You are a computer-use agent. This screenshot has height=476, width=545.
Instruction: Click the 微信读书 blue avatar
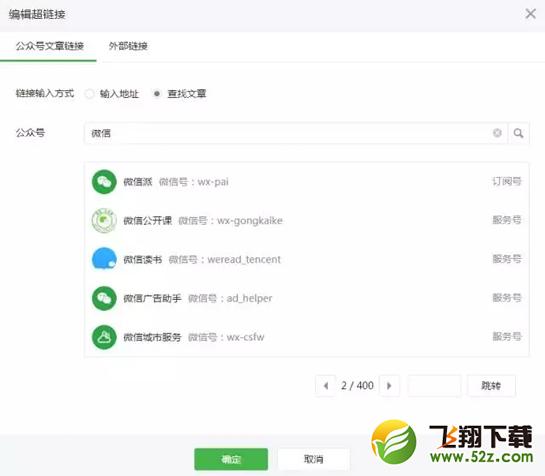coord(104,259)
